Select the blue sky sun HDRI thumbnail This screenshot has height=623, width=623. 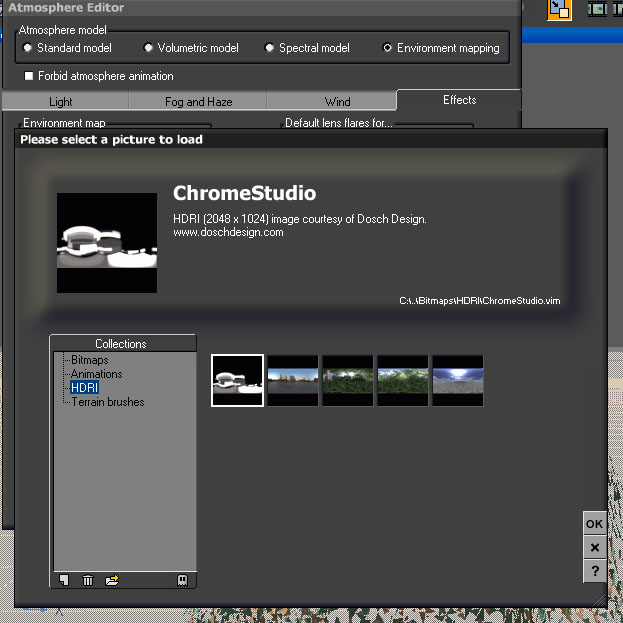click(x=458, y=381)
